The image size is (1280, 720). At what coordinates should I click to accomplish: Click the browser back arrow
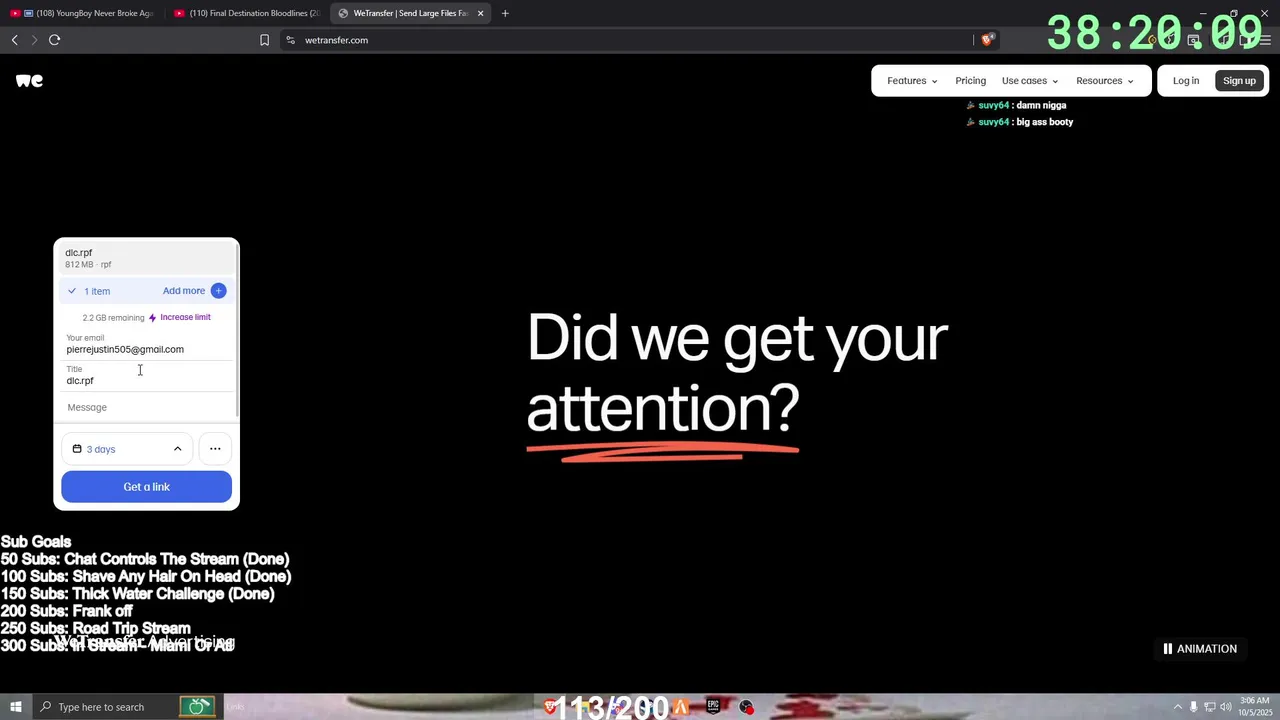pos(14,40)
